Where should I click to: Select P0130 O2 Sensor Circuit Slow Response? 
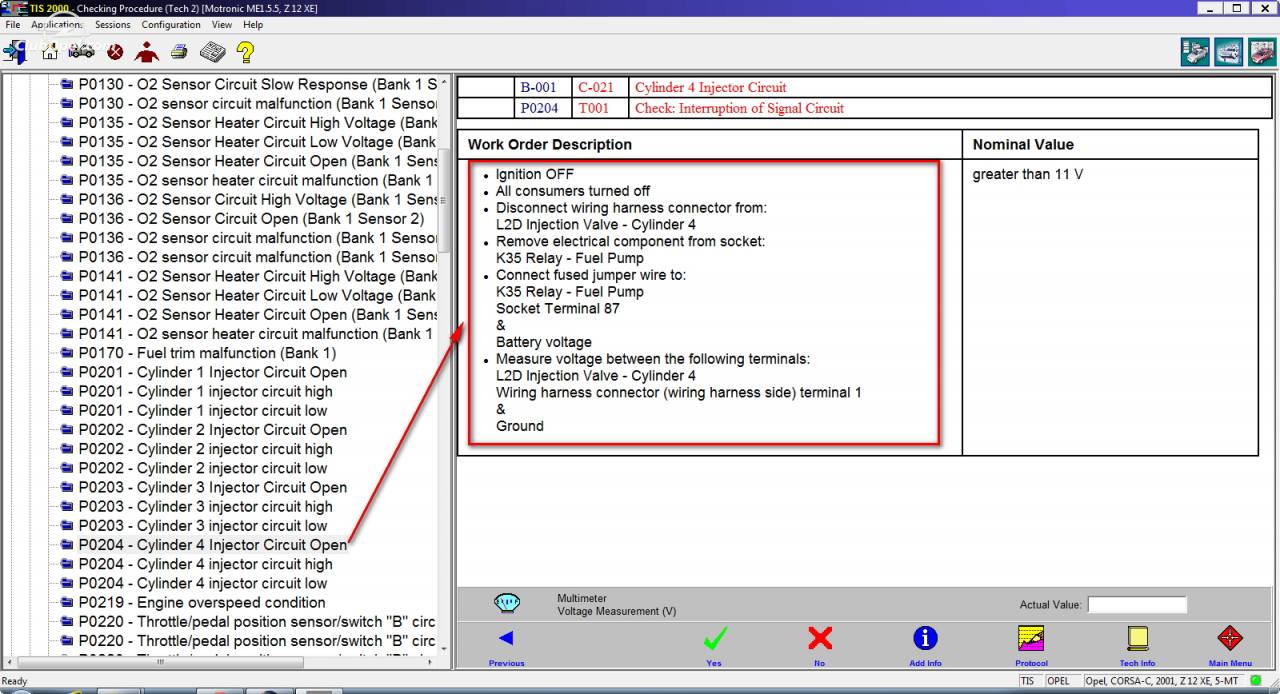point(257,85)
